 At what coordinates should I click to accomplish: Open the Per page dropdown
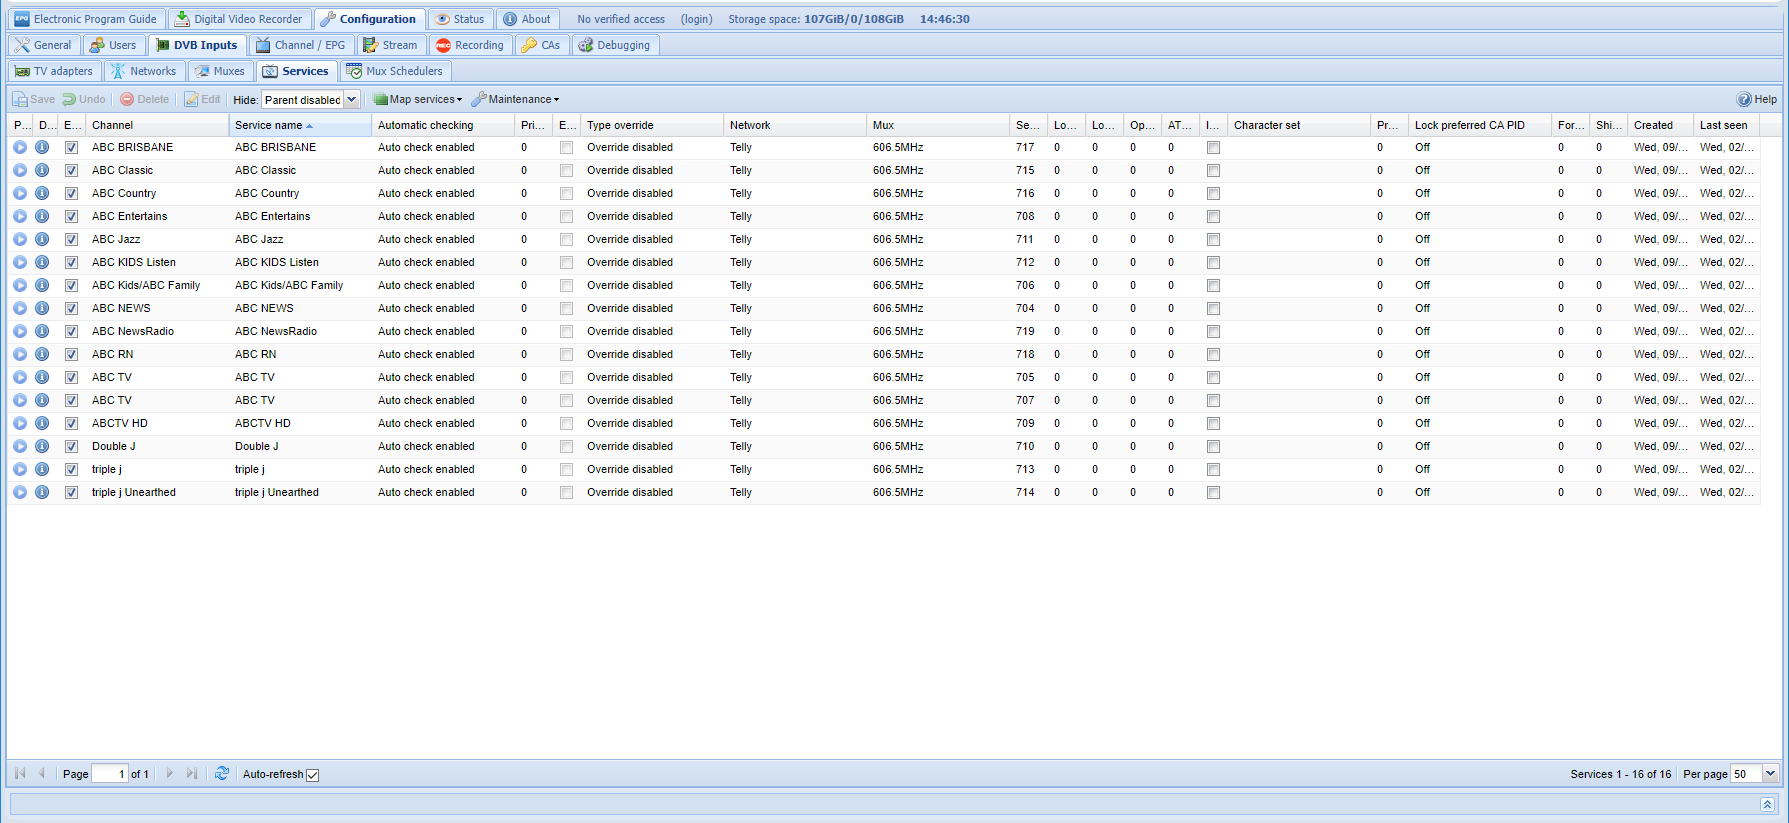1770,773
